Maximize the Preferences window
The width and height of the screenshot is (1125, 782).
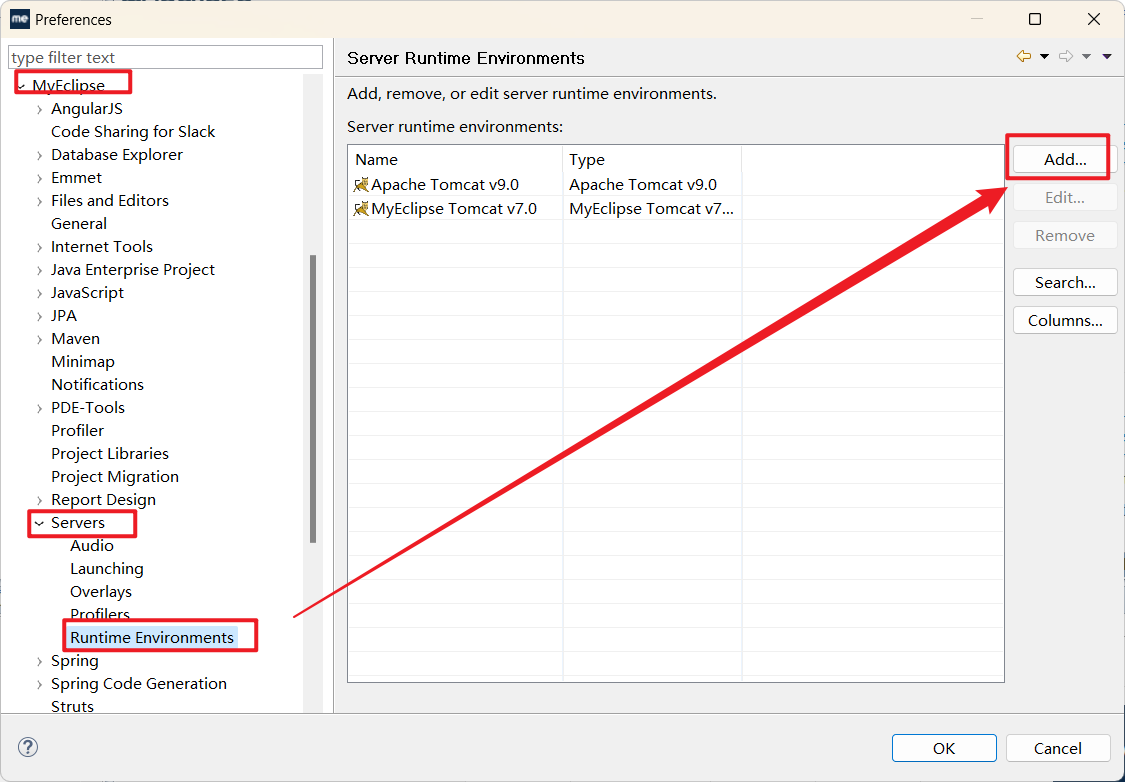tap(1035, 19)
